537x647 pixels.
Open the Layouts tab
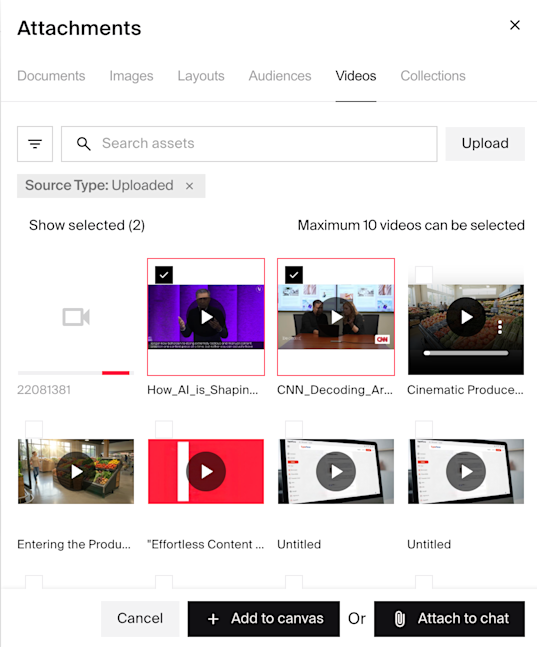(201, 76)
